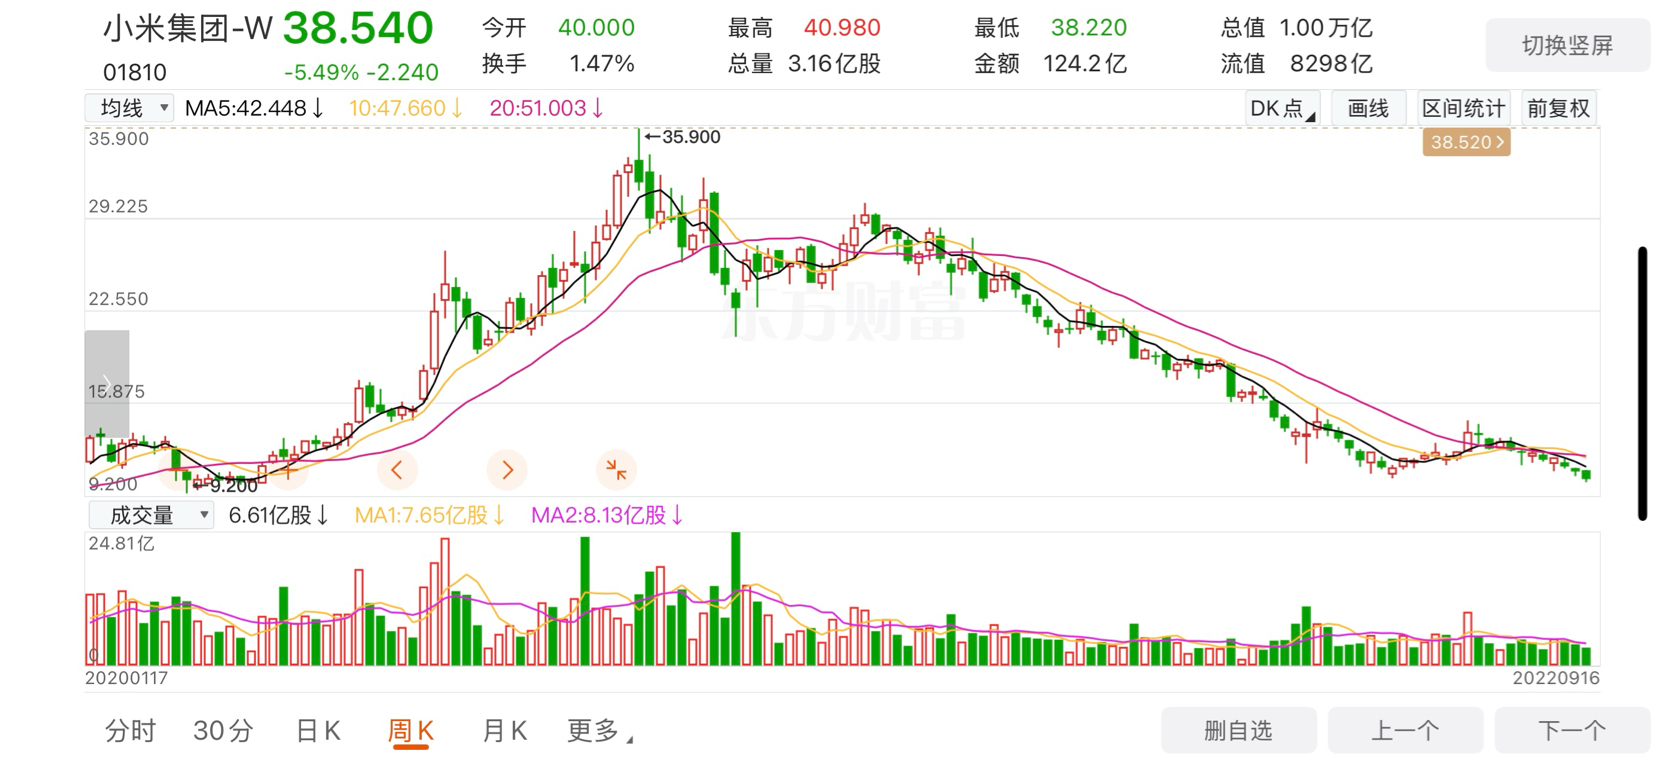Tap the 20220916 end date label
Screen dimensions: 1662x768
coord(1556,678)
